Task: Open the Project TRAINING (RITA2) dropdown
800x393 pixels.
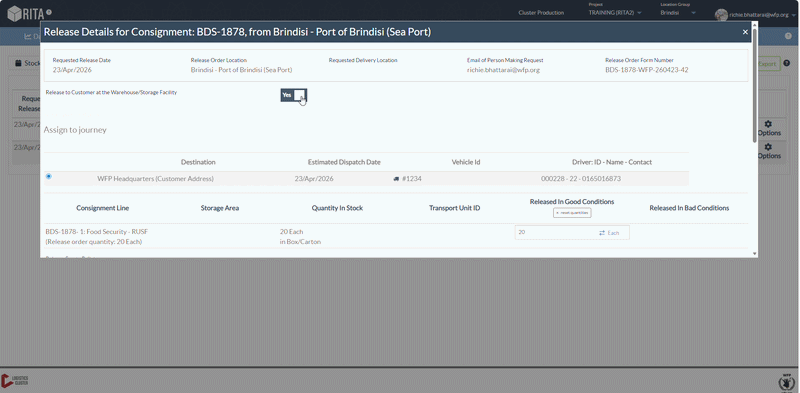Action: [x=615, y=13]
